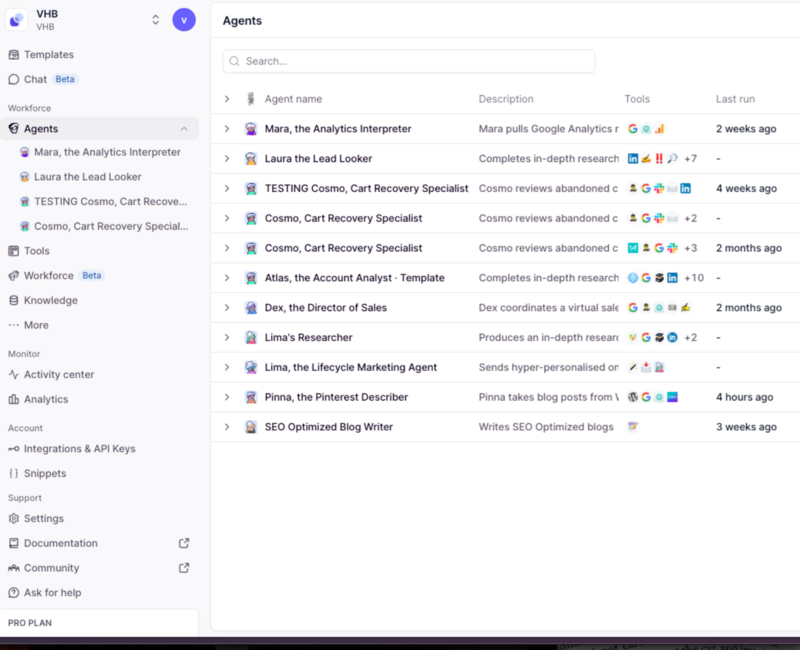Image resolution: width=800 pixels, height=650 pixels.
Task: Click the SEO Optimized Blog Writer avatar icon
Action: coord(251,427)
